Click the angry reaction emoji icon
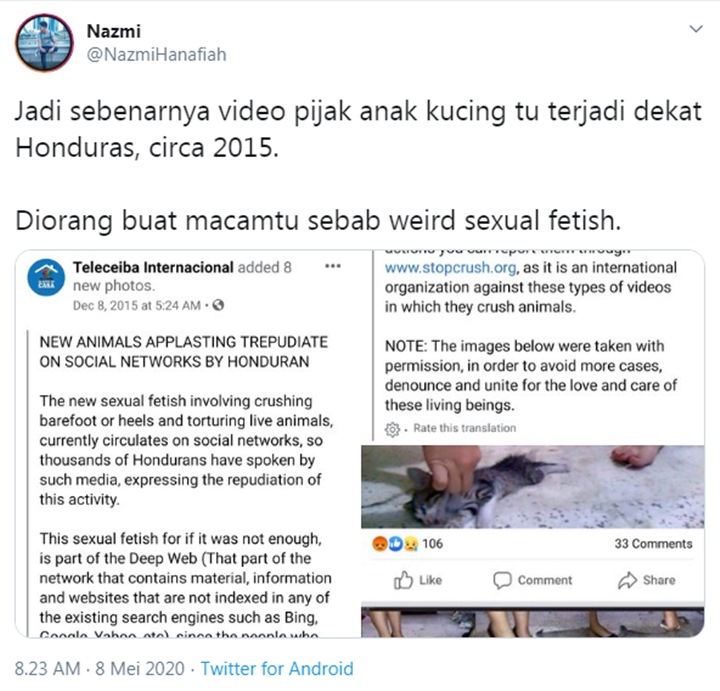Image resolution: width=720 pixels, height=691 pixels. click(x=379, y=544)
